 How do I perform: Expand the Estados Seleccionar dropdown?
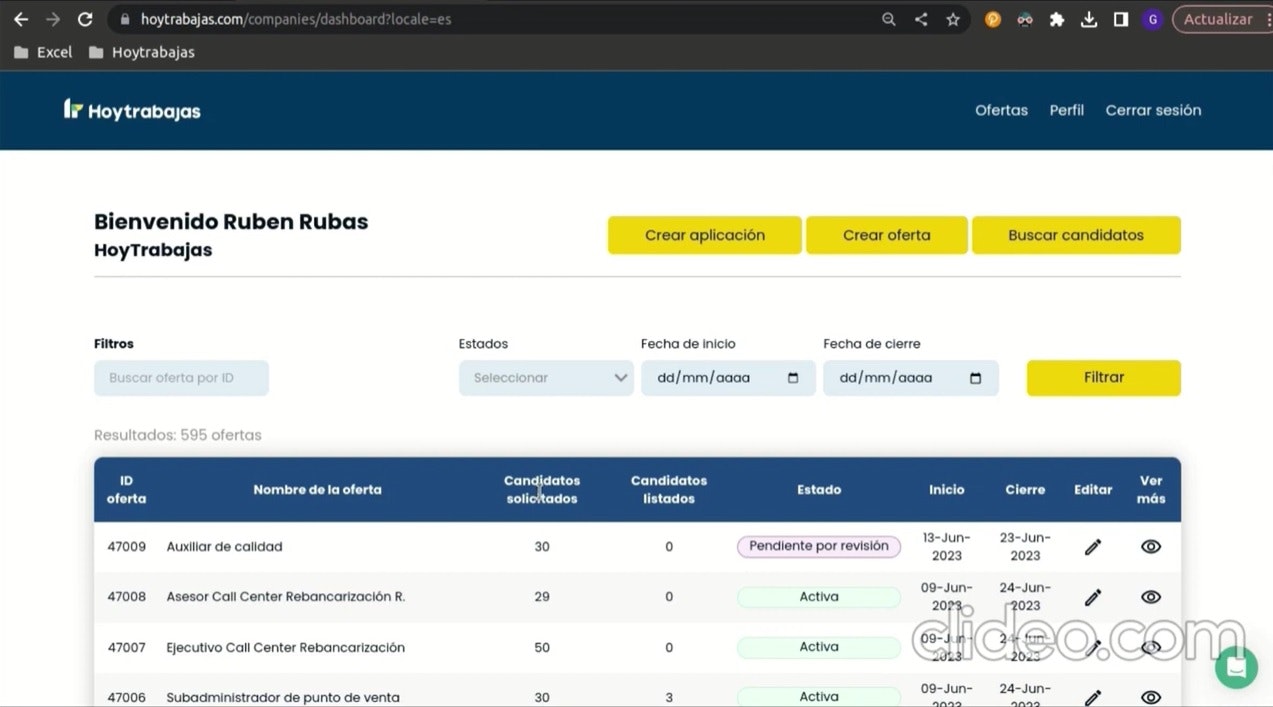tap(546, 378)
